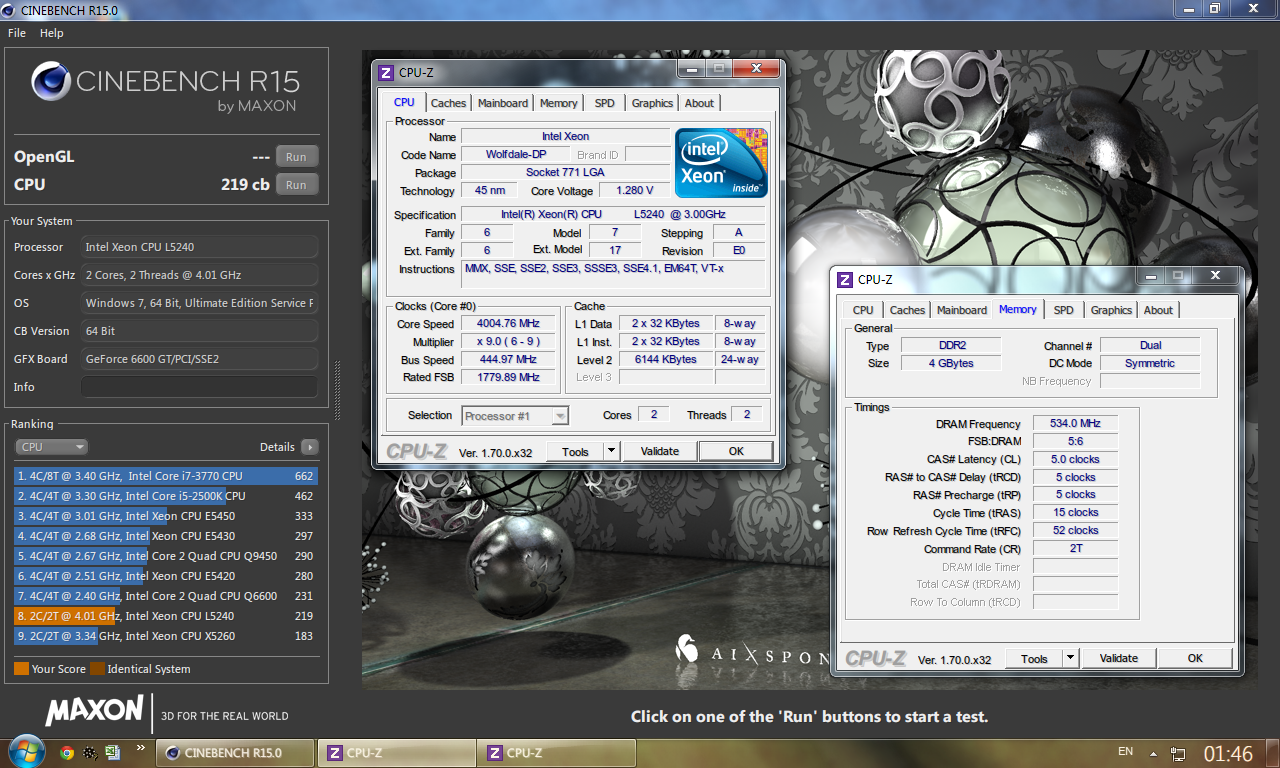Click OK in CPU-Z Memory window
The height and width of the screenshot is (768, 1280).
point(1195,658)
